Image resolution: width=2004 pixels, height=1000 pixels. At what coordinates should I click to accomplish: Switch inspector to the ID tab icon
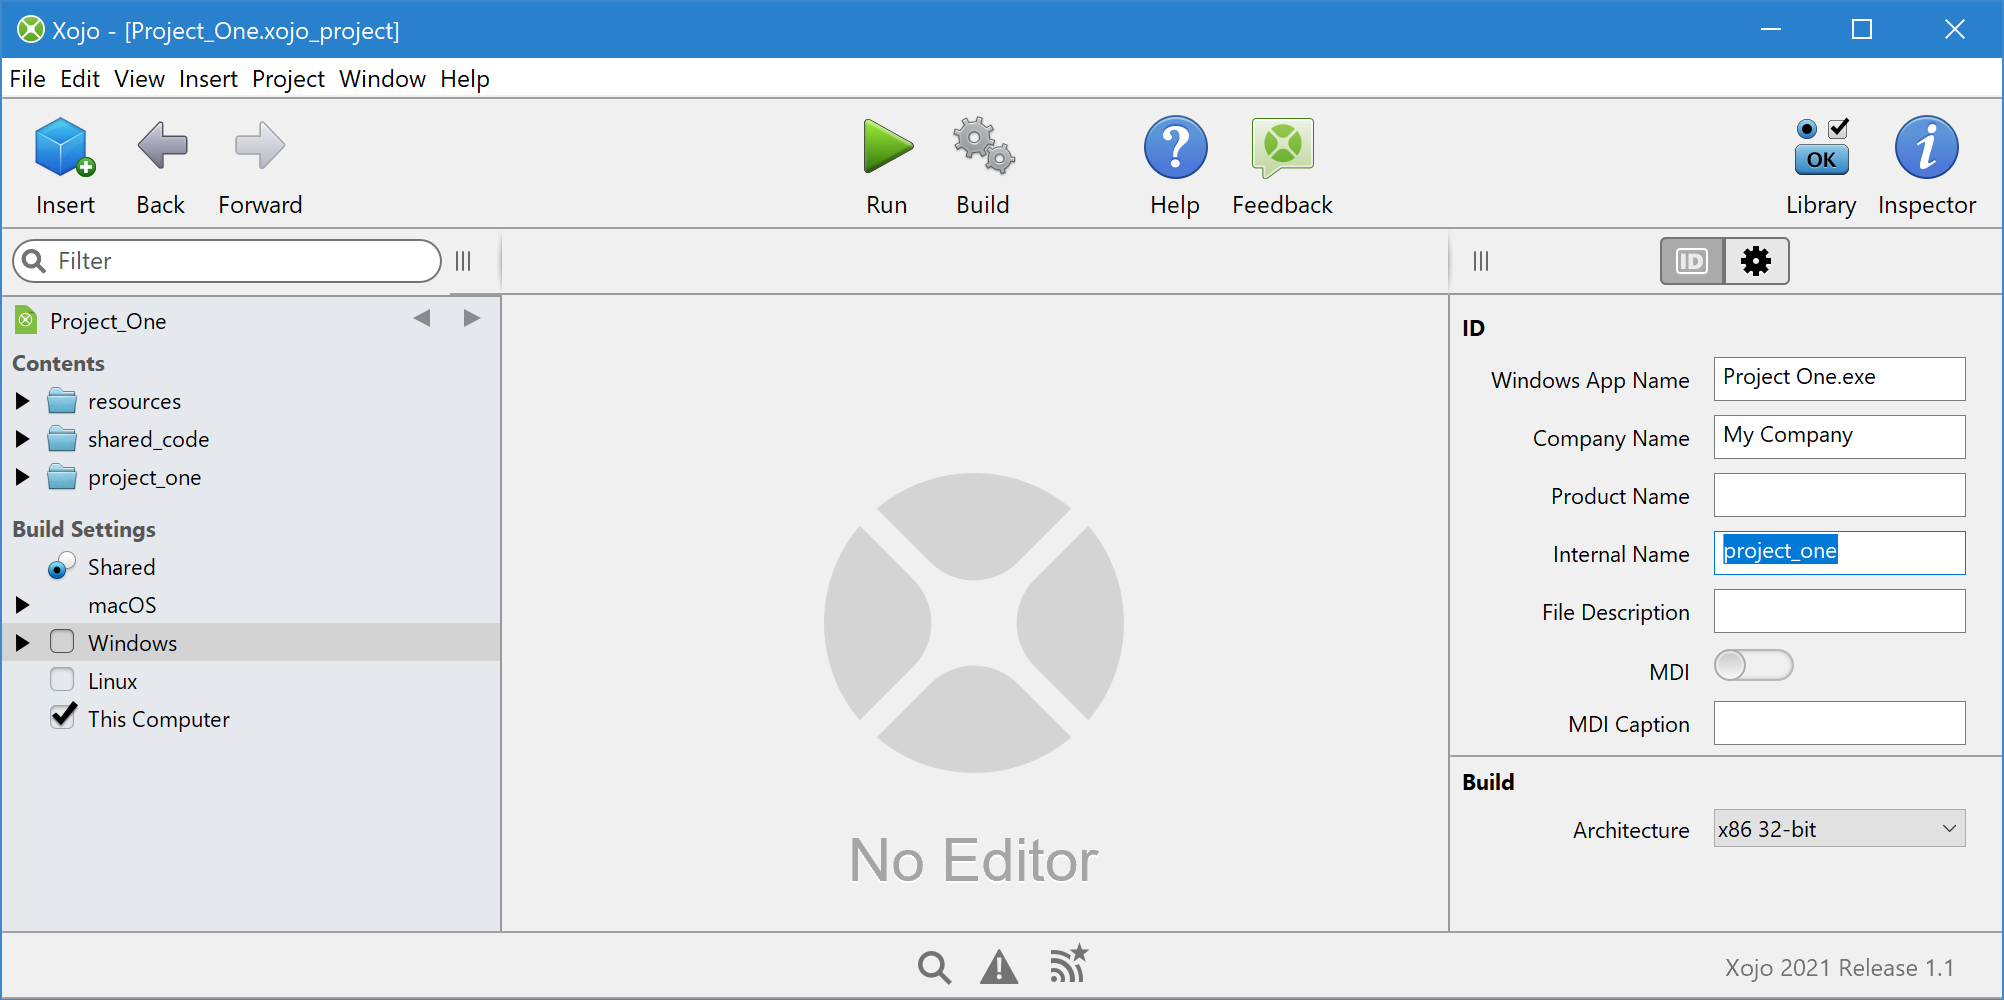click(x=1692, y=261)
